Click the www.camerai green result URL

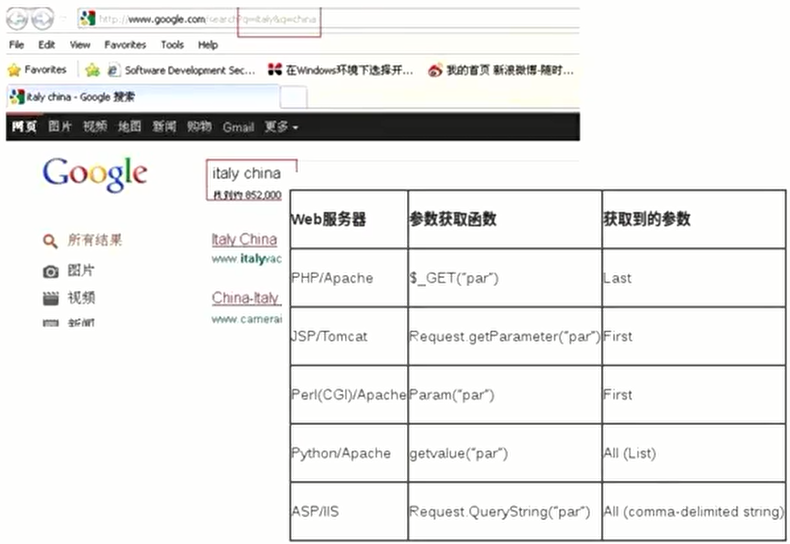[x=246, y=319]
